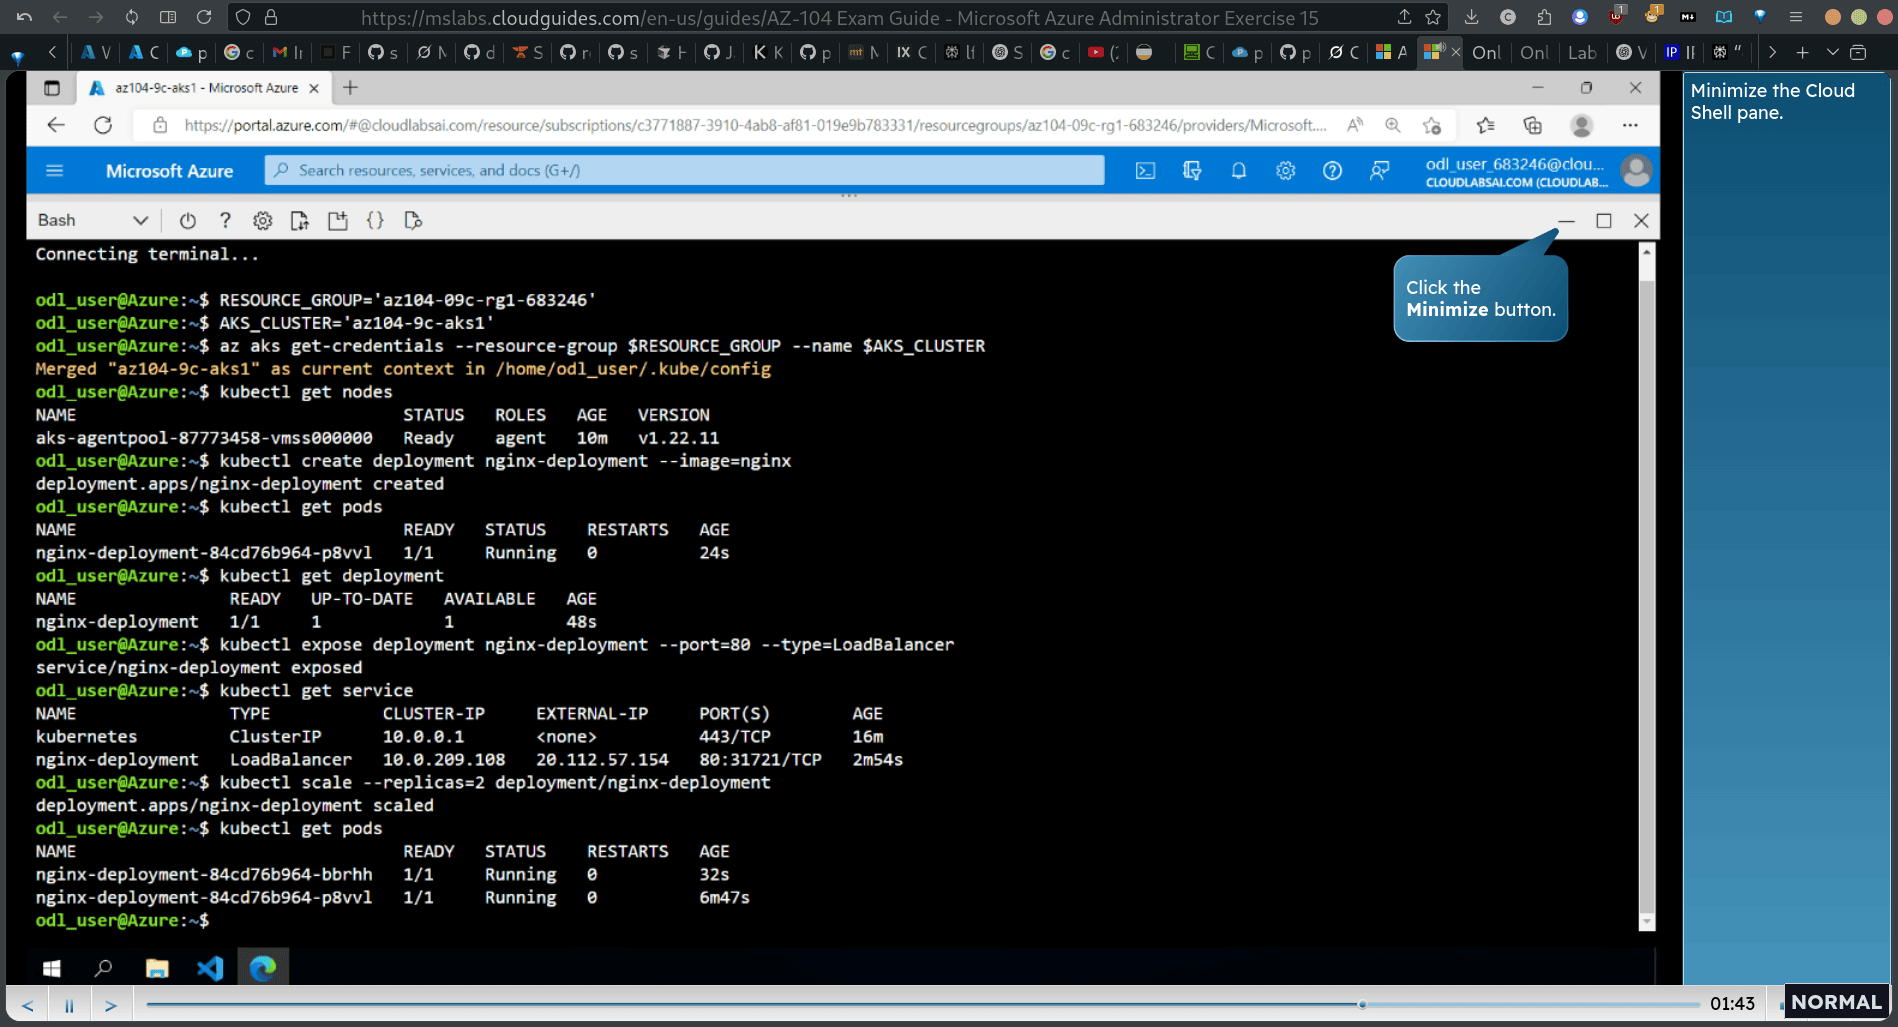Open Azure notifications bell
This screenshot has height=1027, width=1898.
tap(1238, 171)
